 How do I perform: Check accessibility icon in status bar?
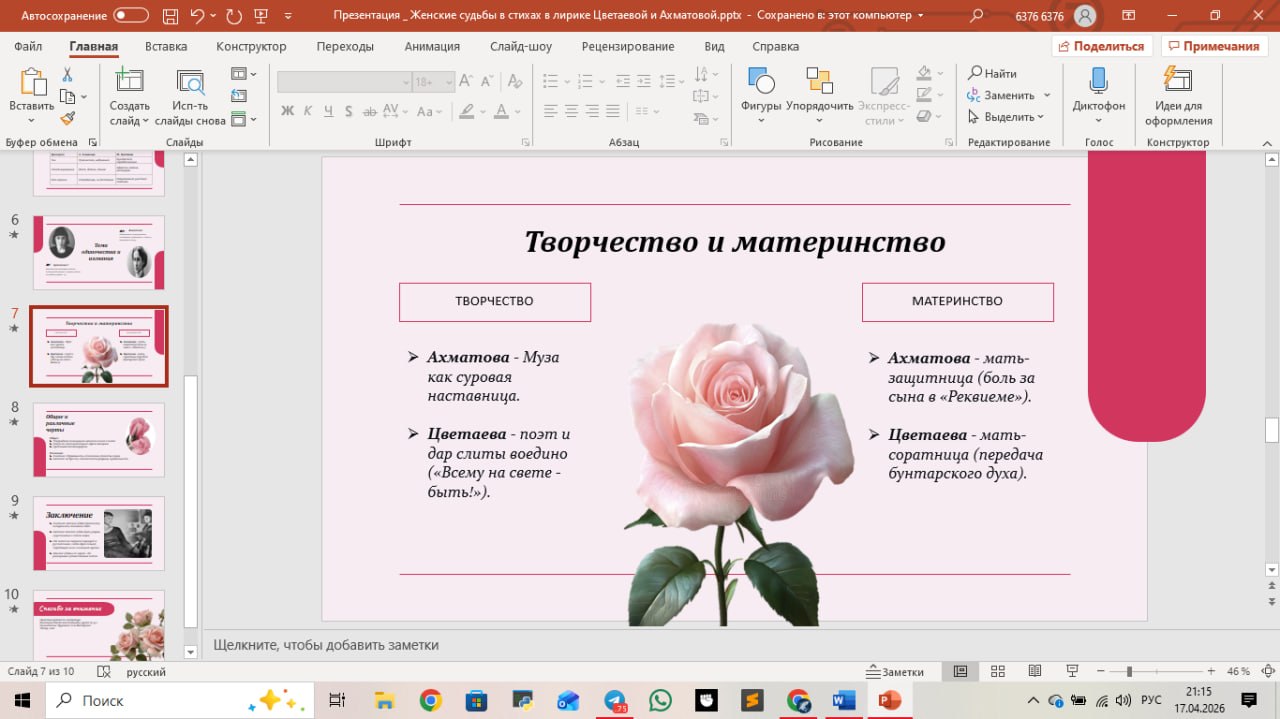[x=102, y=672]
